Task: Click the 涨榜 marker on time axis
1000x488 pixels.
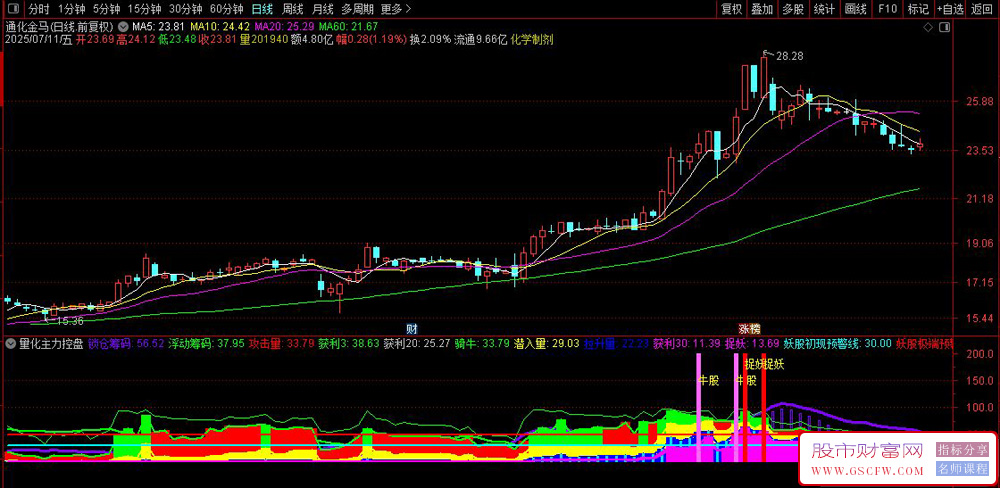Action: (x=749, y=329)
